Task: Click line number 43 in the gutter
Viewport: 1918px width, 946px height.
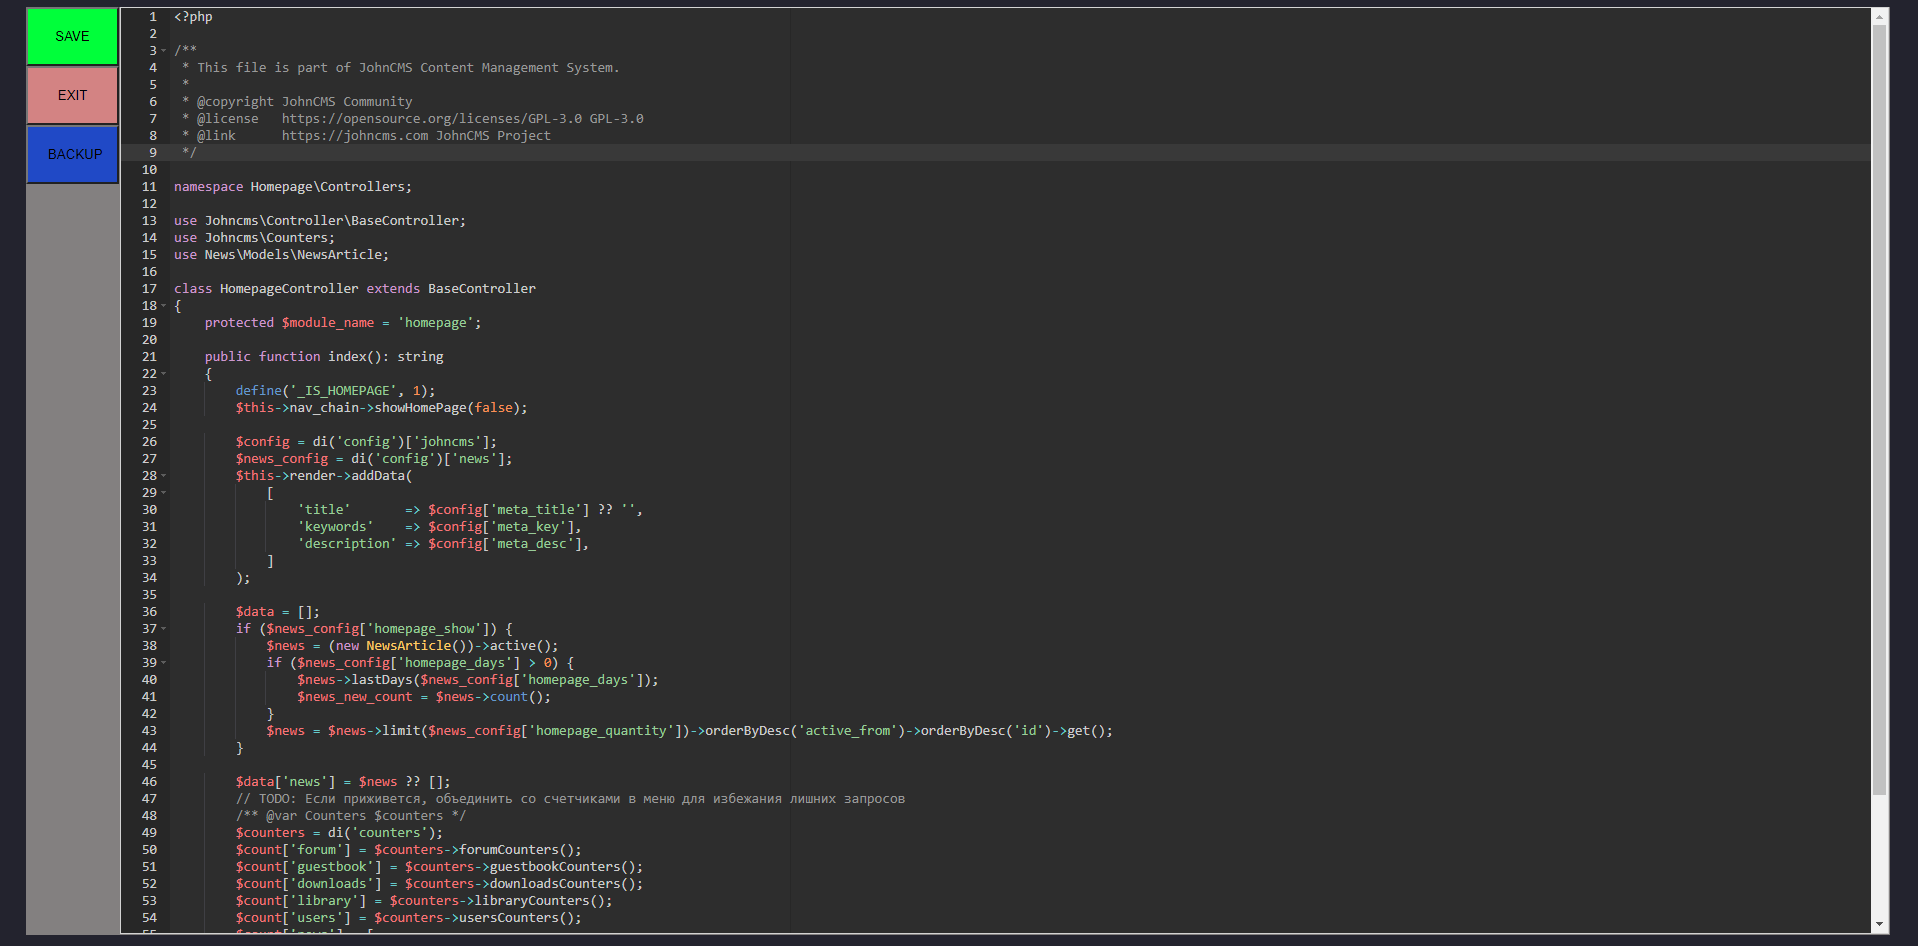Action: click(x=149, y=731)
